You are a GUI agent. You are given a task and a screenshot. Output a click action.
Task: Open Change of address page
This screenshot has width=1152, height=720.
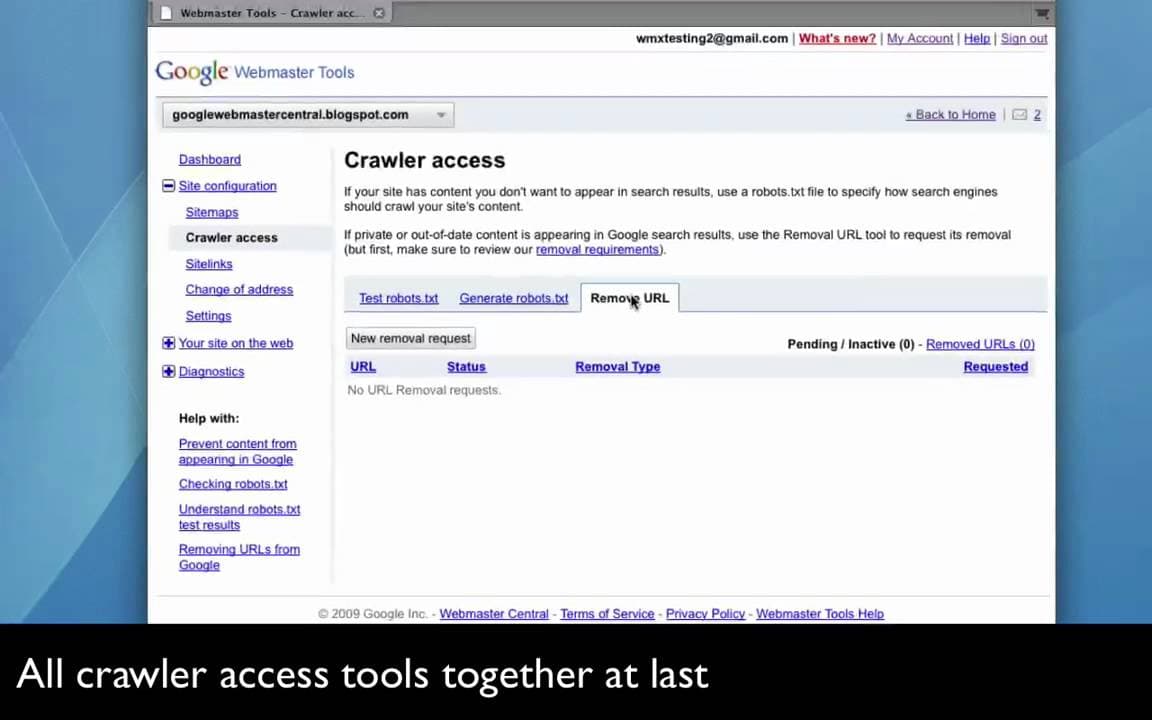tap(239, 289)
